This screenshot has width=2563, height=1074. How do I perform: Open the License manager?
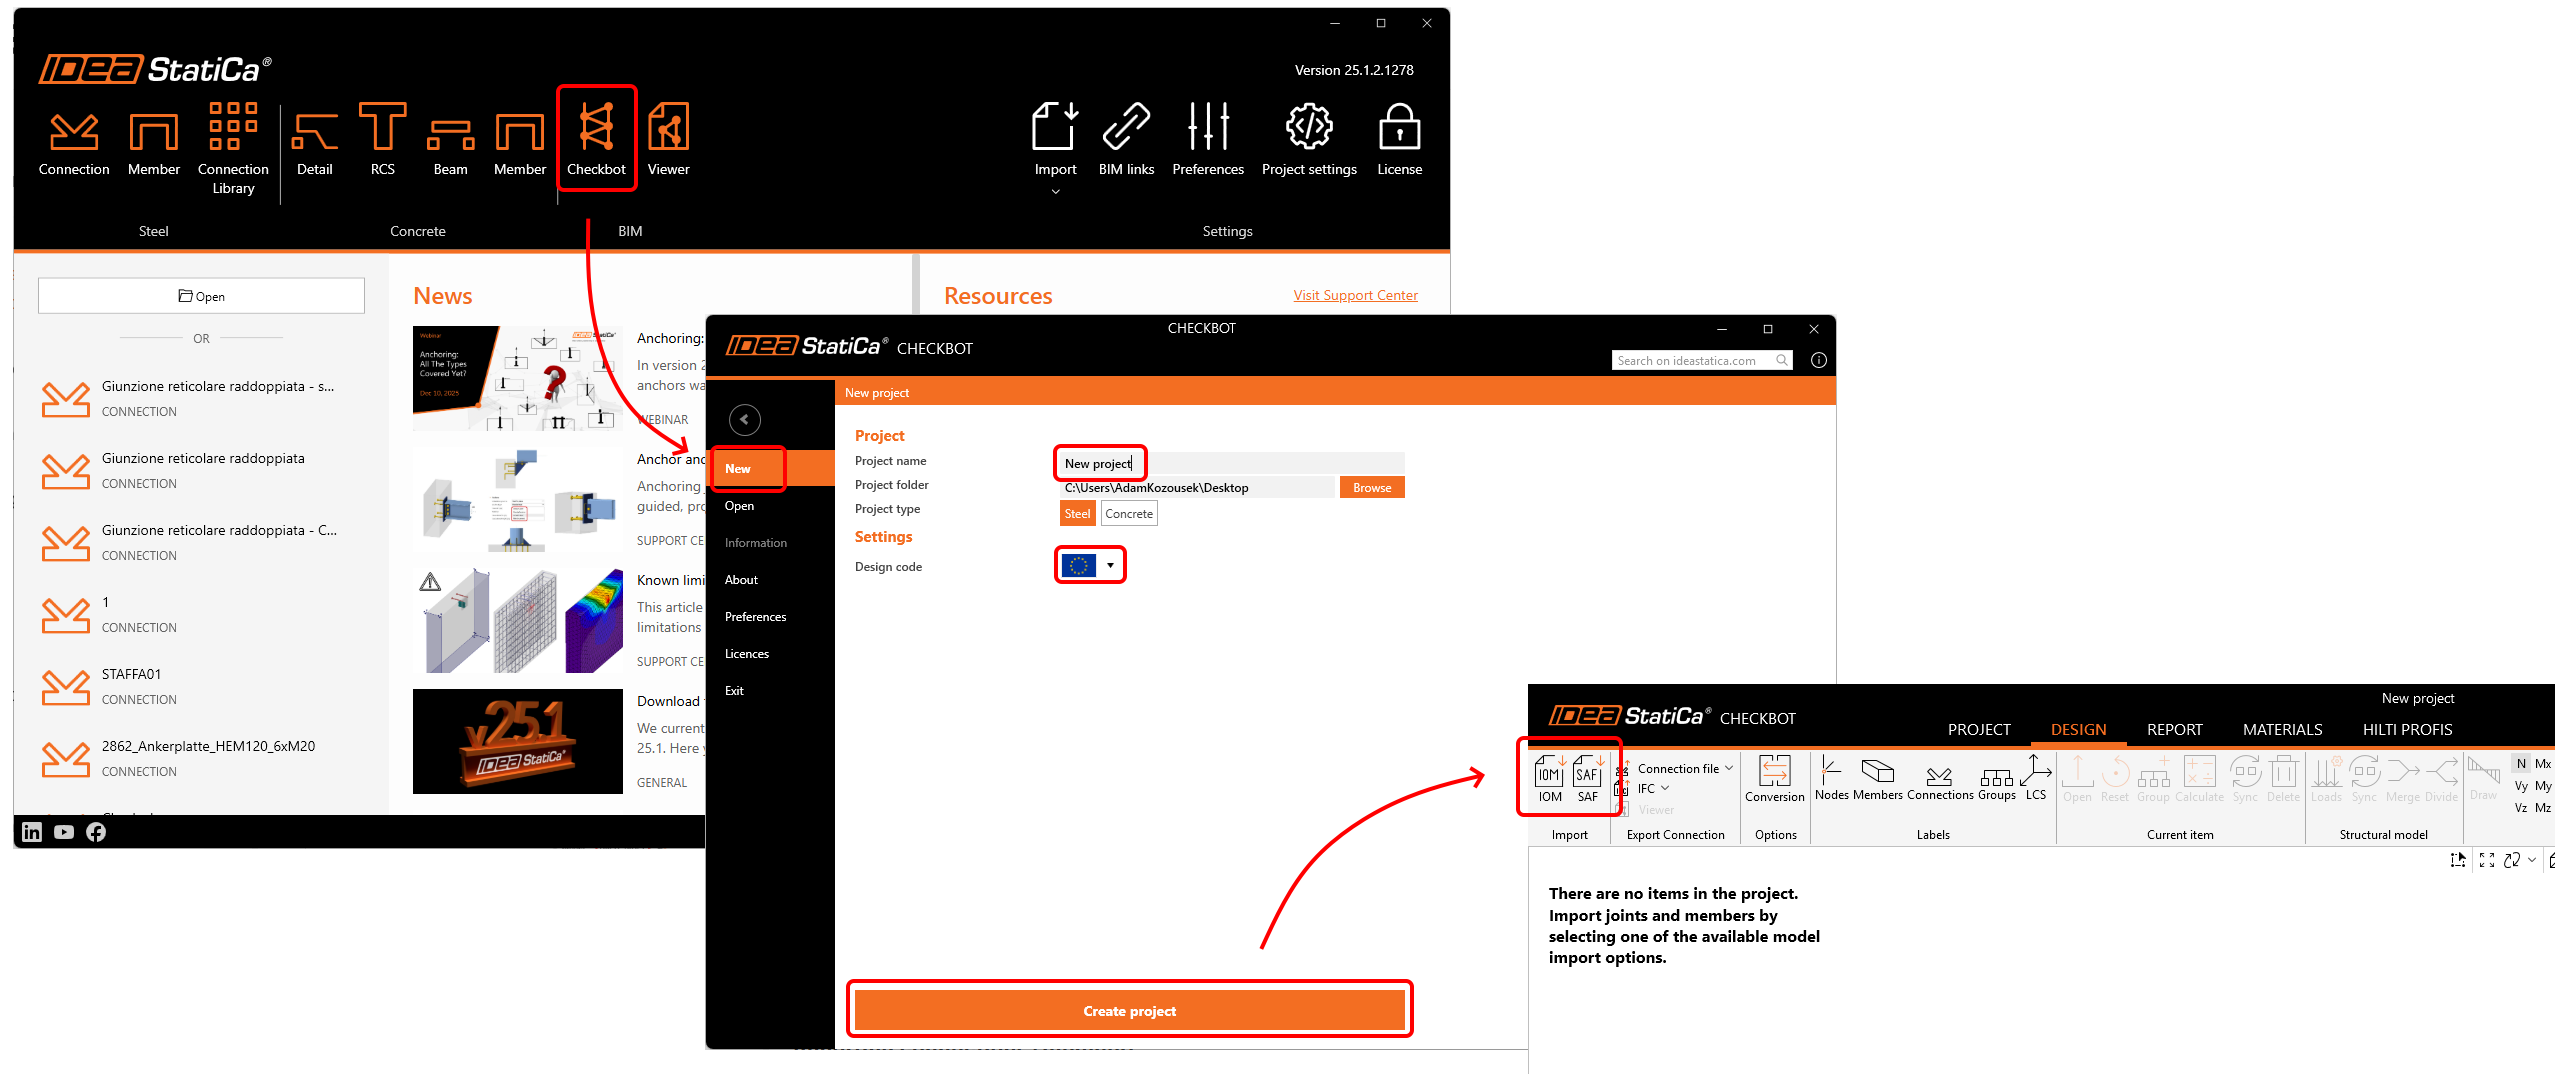click(1400, 140)
